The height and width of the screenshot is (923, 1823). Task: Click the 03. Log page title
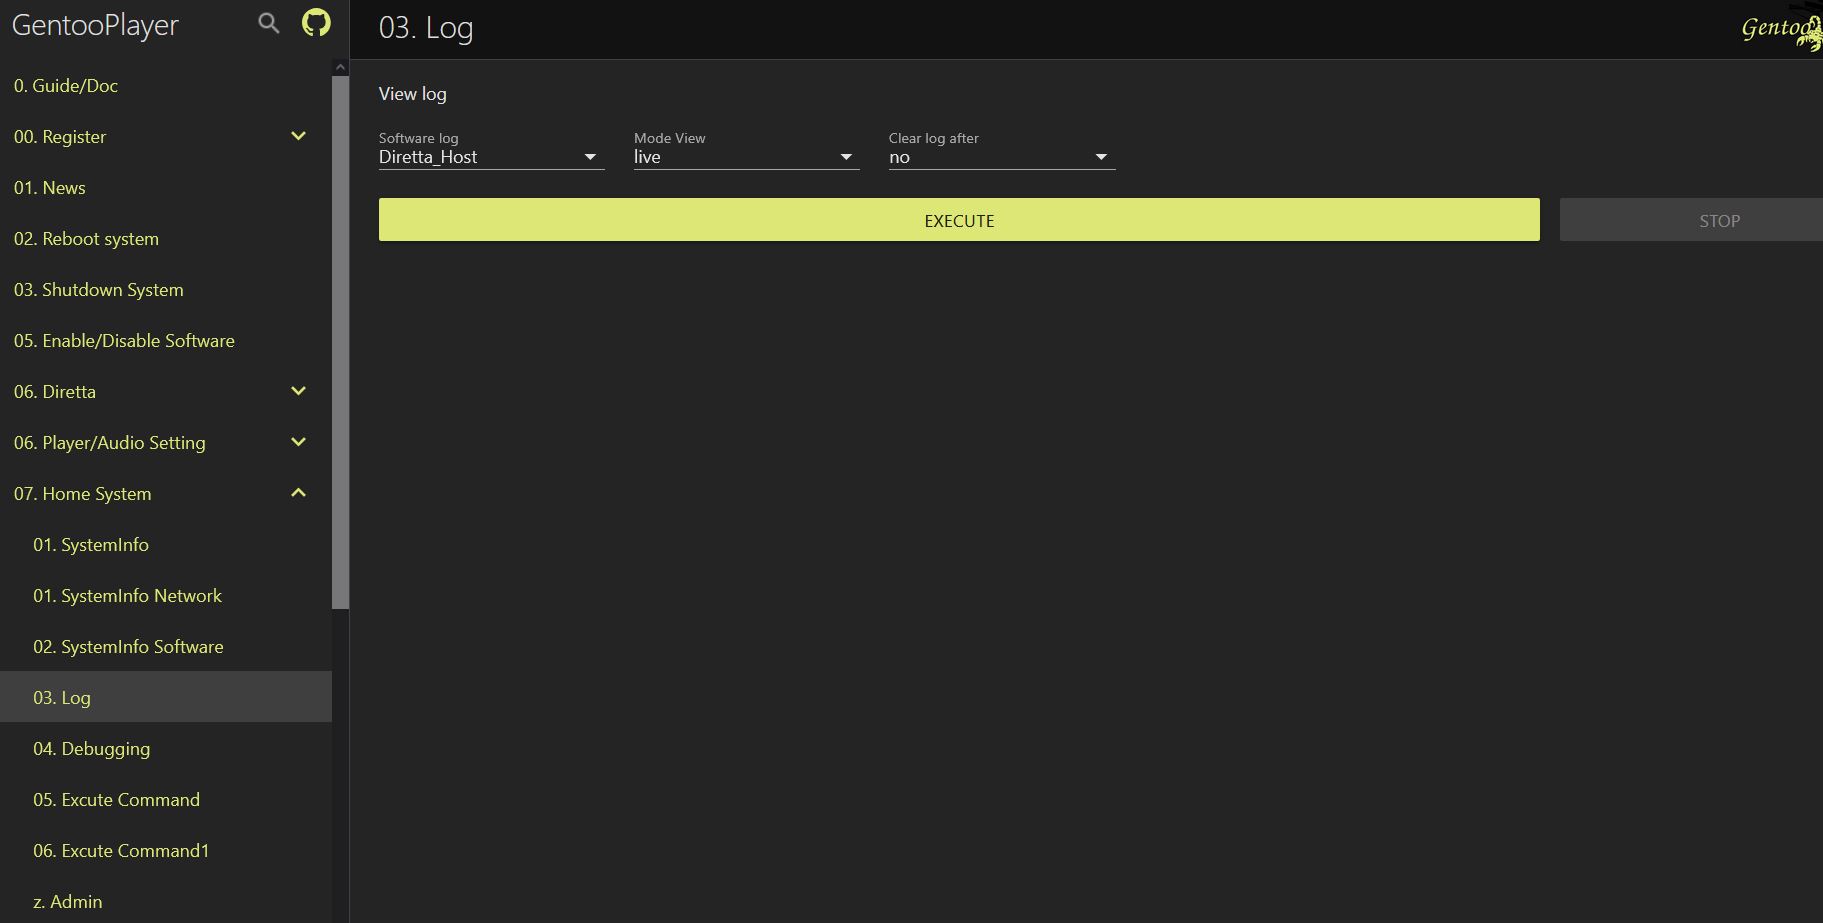pos(426,28)
